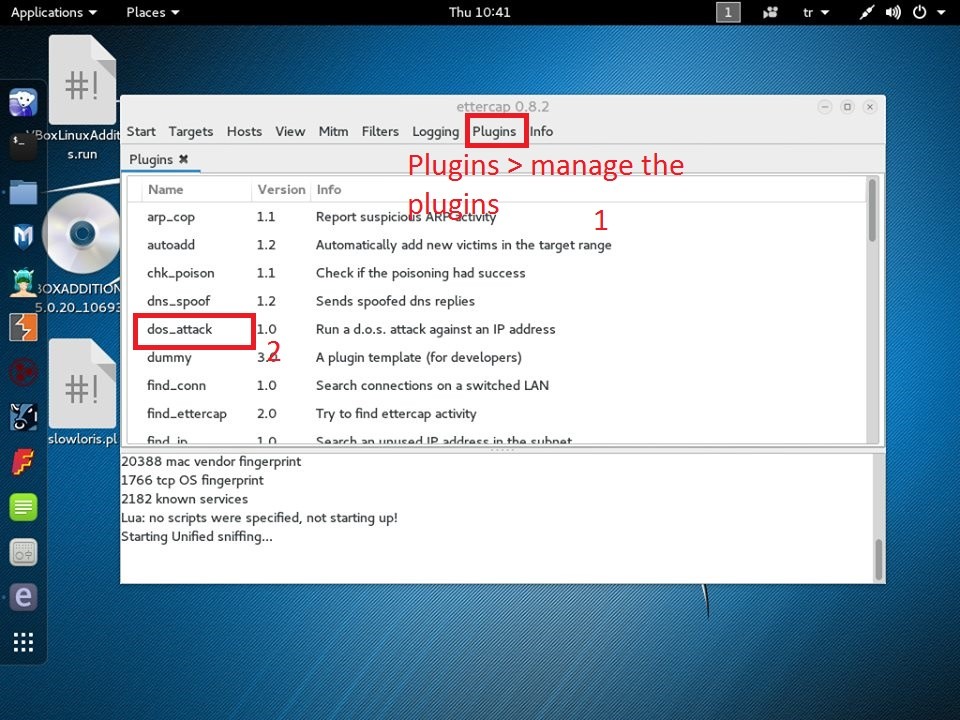960x720 pixels.
Task: Click the volume speaker icon
Action: [893, 12]
